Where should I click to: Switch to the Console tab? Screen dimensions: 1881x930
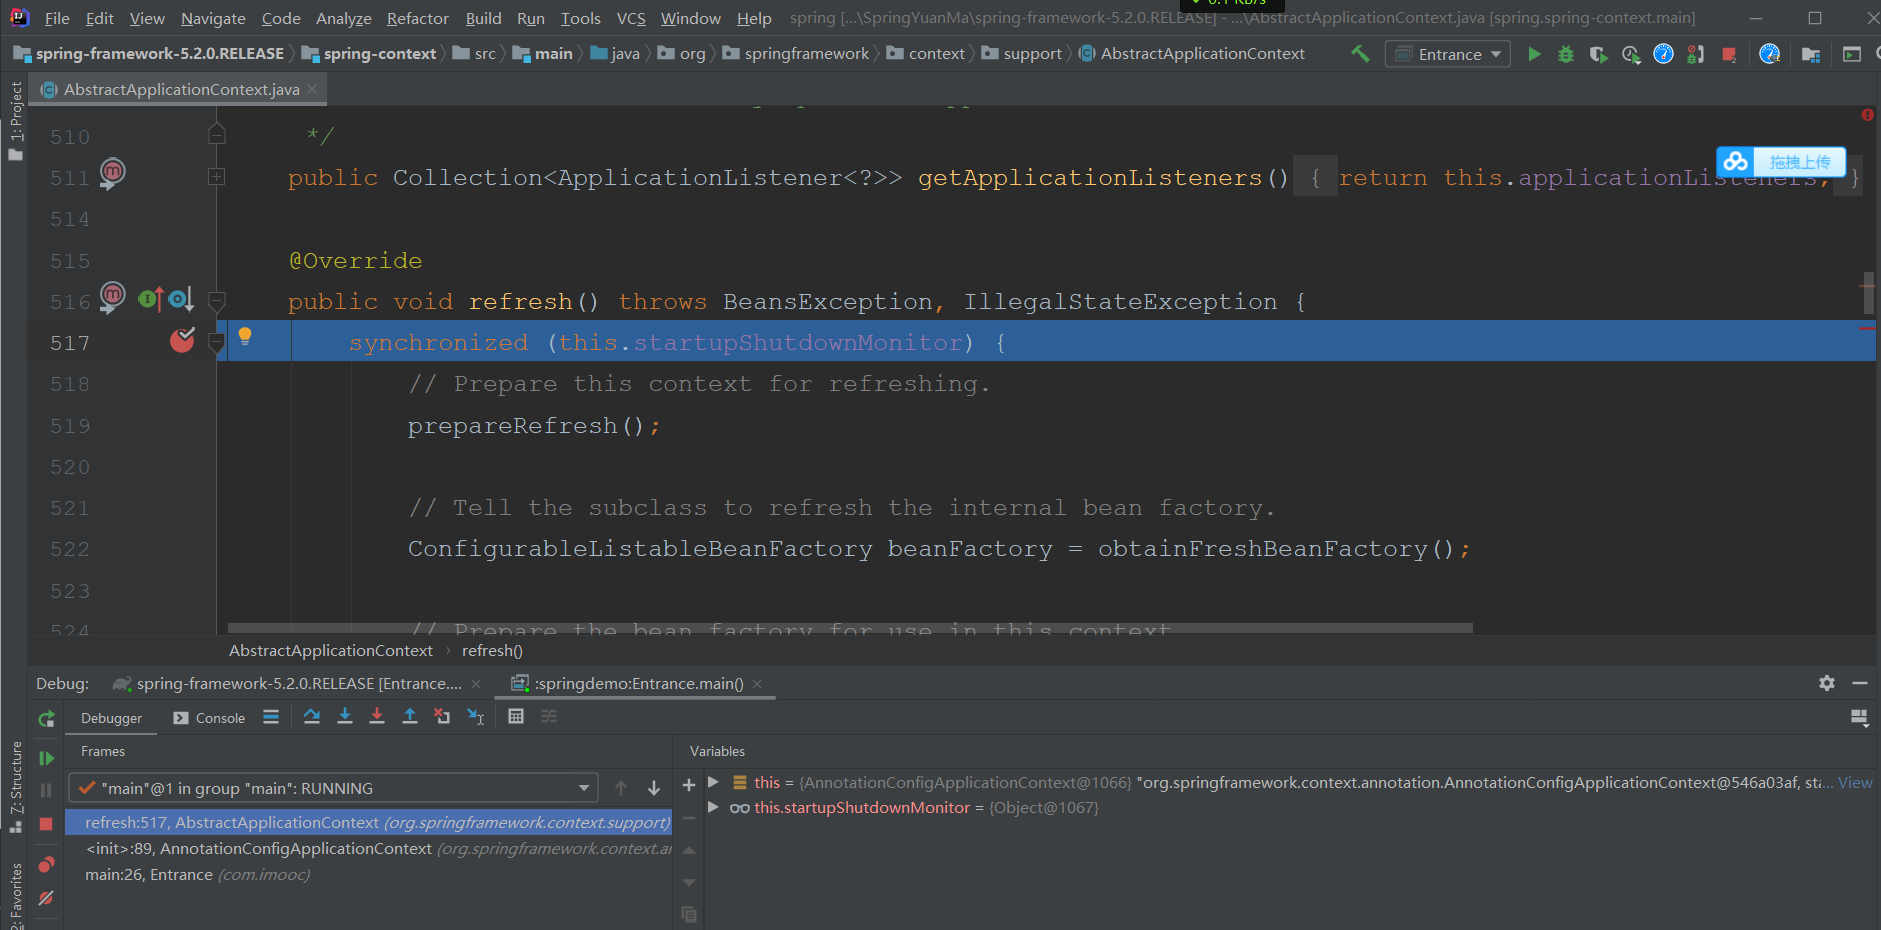click(209, 718)
